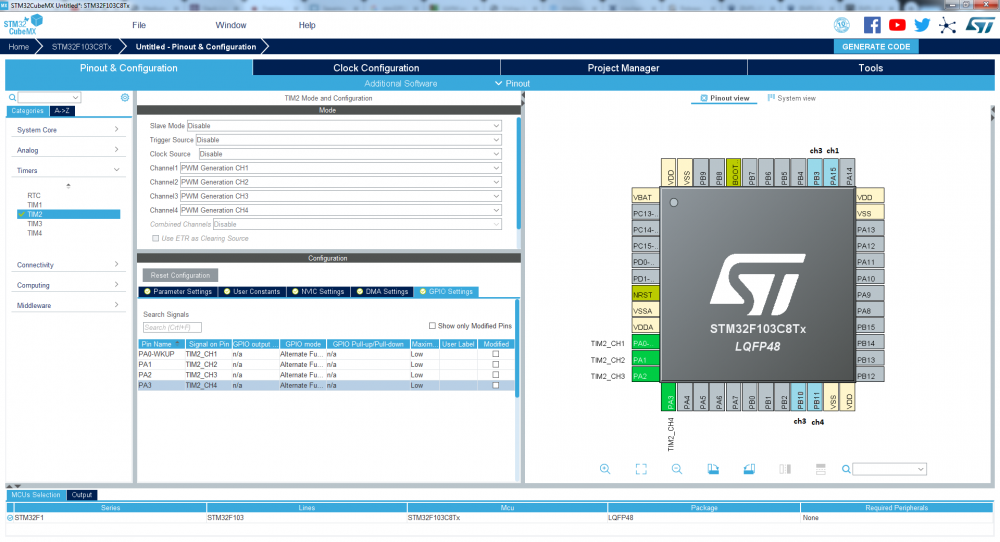Select TIM3 in the Timers list

click(35, 224)
